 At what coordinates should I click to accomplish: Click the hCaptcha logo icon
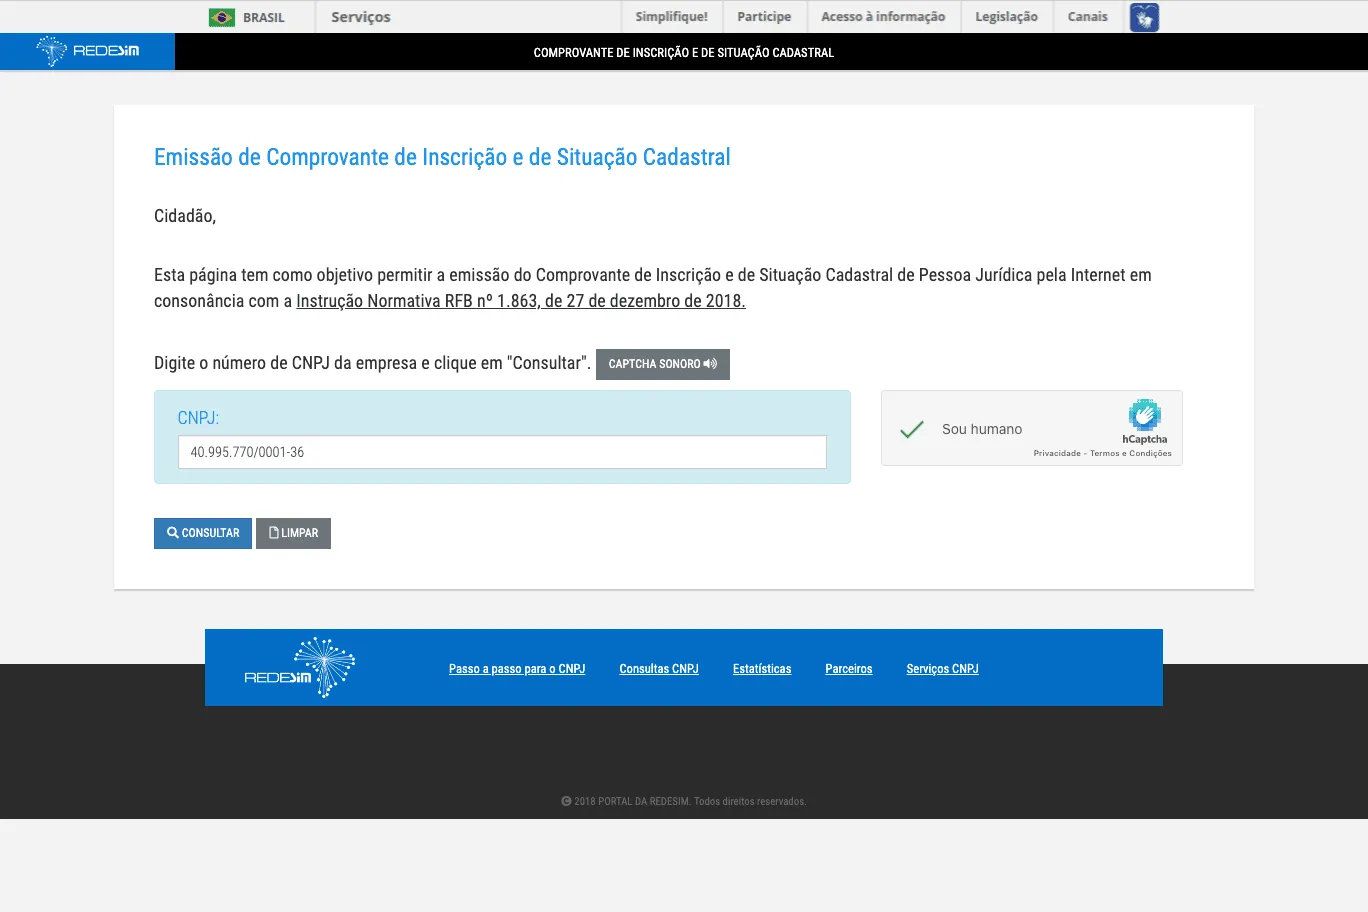pyautogui.click(x=1144, y=415)
